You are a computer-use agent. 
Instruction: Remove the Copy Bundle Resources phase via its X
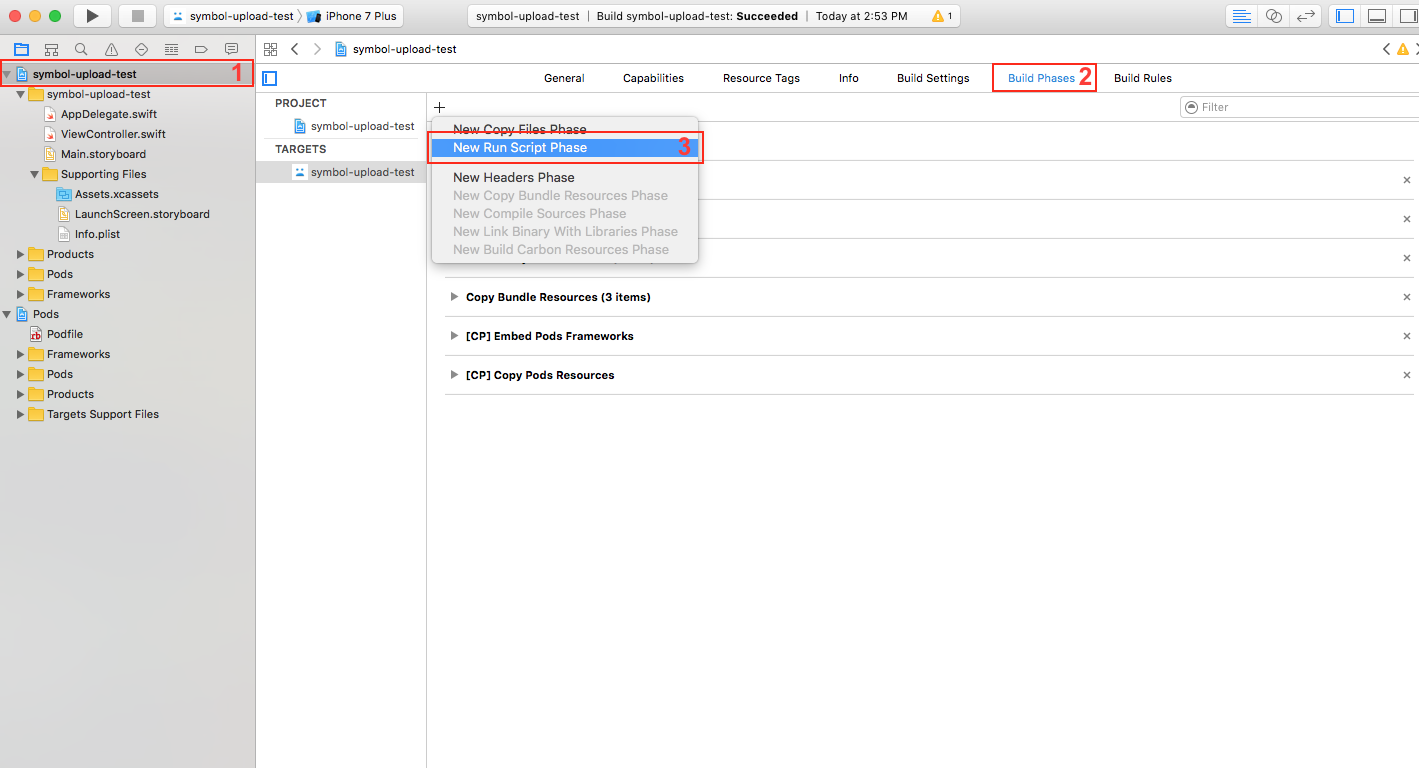point(1407,297)
